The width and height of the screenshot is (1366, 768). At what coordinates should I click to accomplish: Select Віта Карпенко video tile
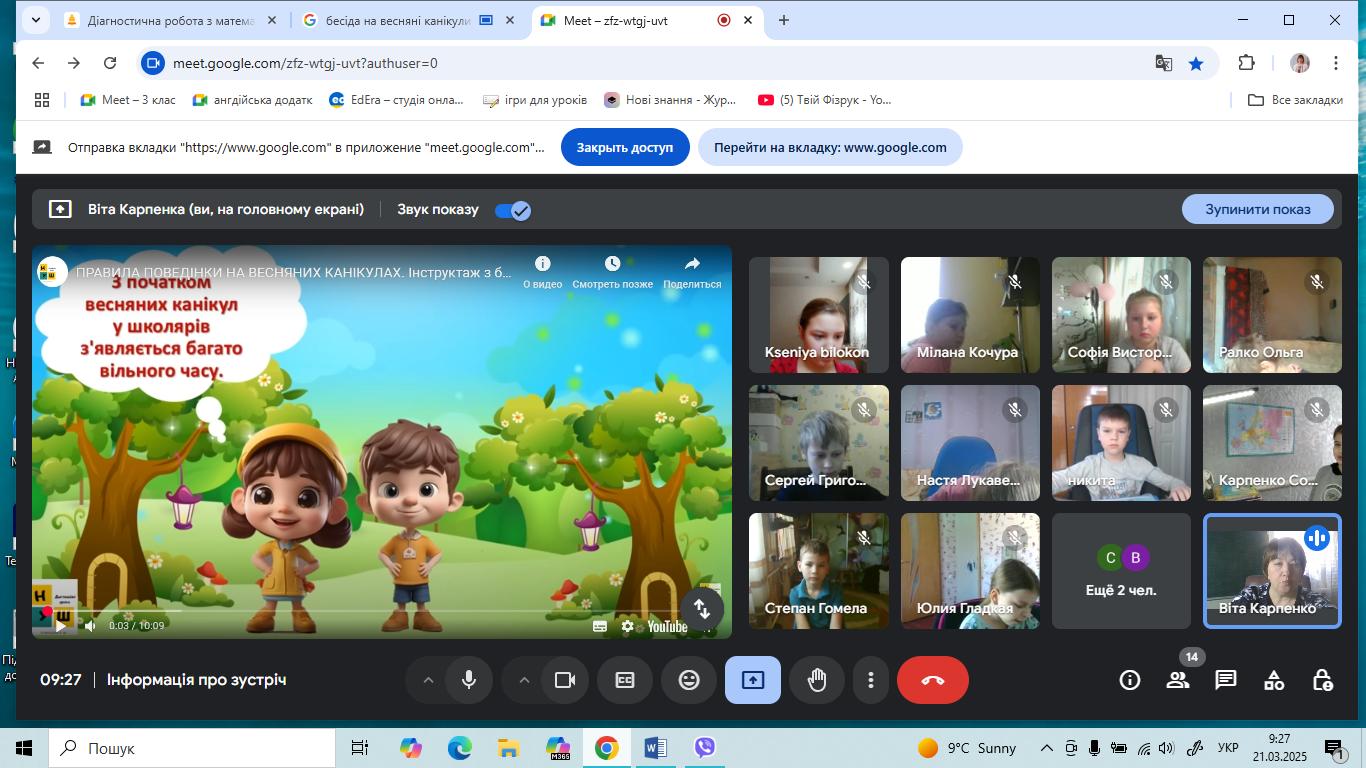coord(1272,571)
